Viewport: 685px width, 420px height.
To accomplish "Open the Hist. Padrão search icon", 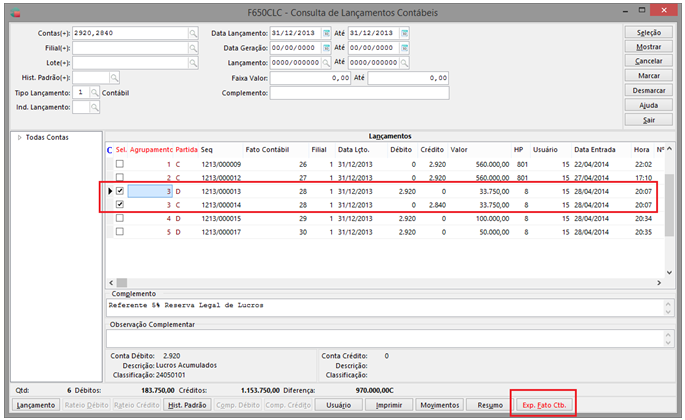I will 115,77.
